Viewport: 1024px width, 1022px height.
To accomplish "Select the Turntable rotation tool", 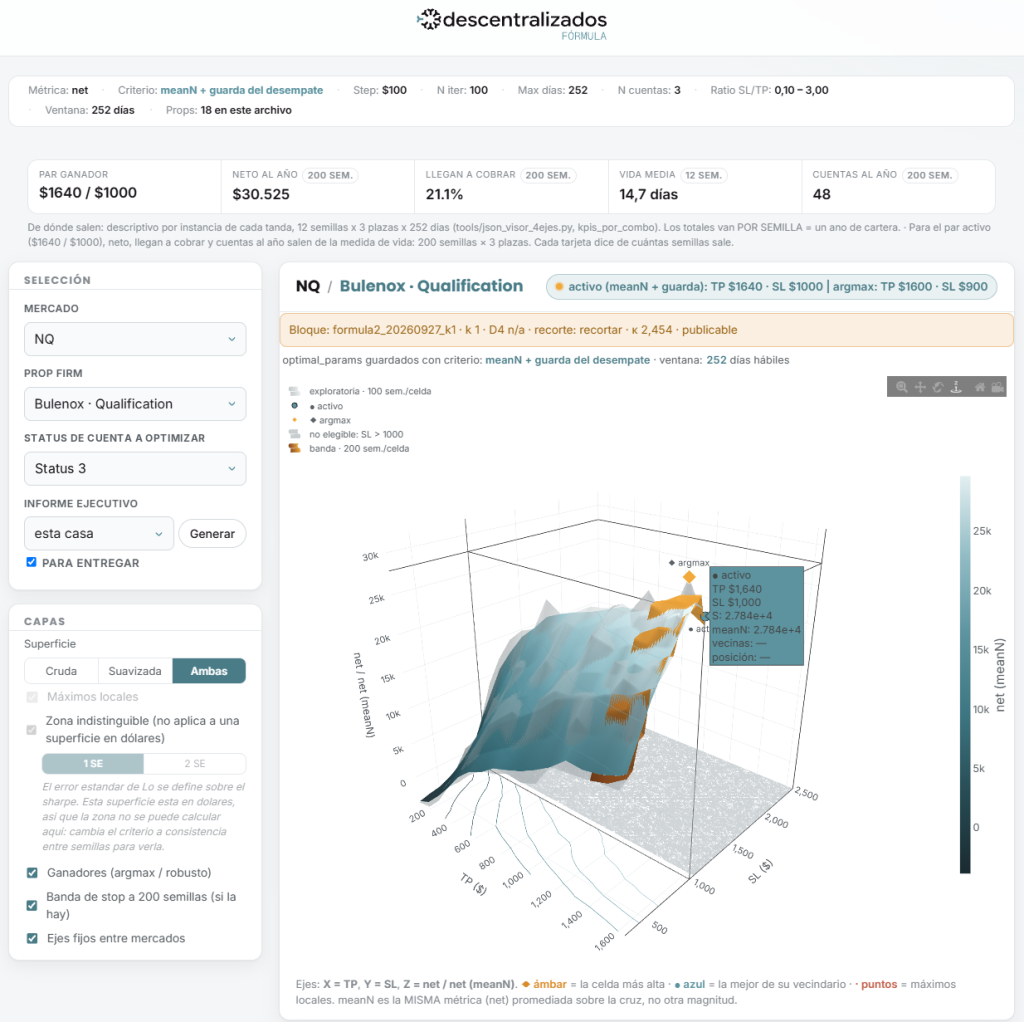I will [956, 387].
